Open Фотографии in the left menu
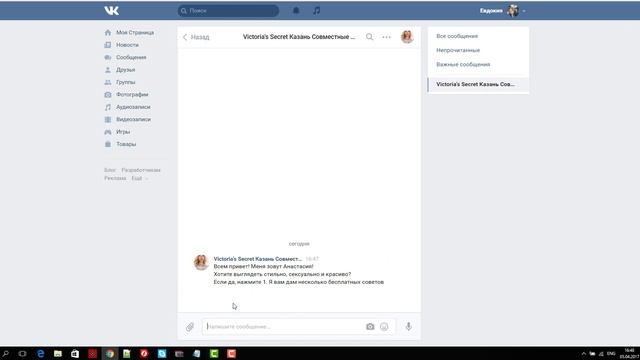This screenshot has width=640, height=360. (132, 94)
